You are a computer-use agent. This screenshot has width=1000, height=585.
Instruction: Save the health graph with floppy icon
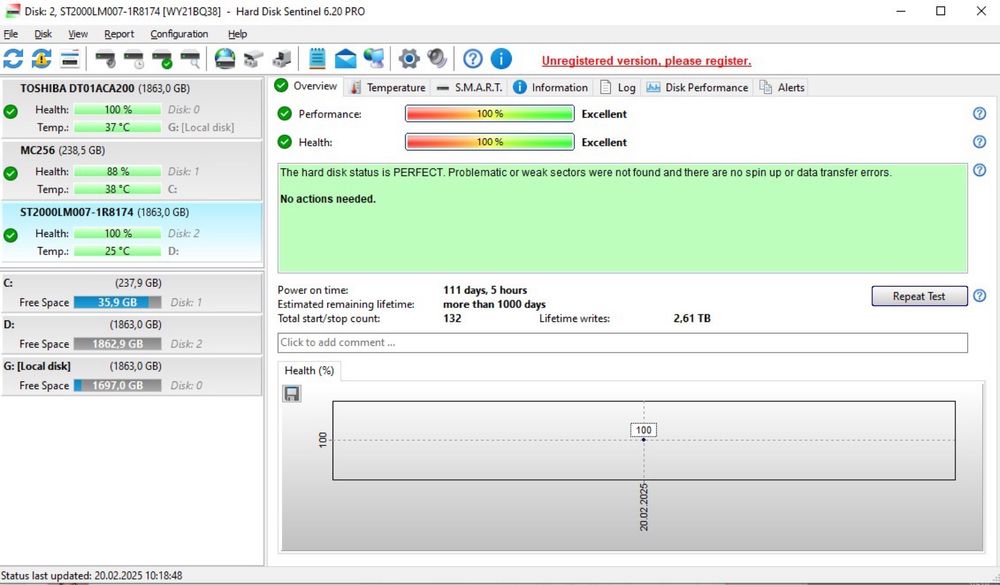point(291,394)
